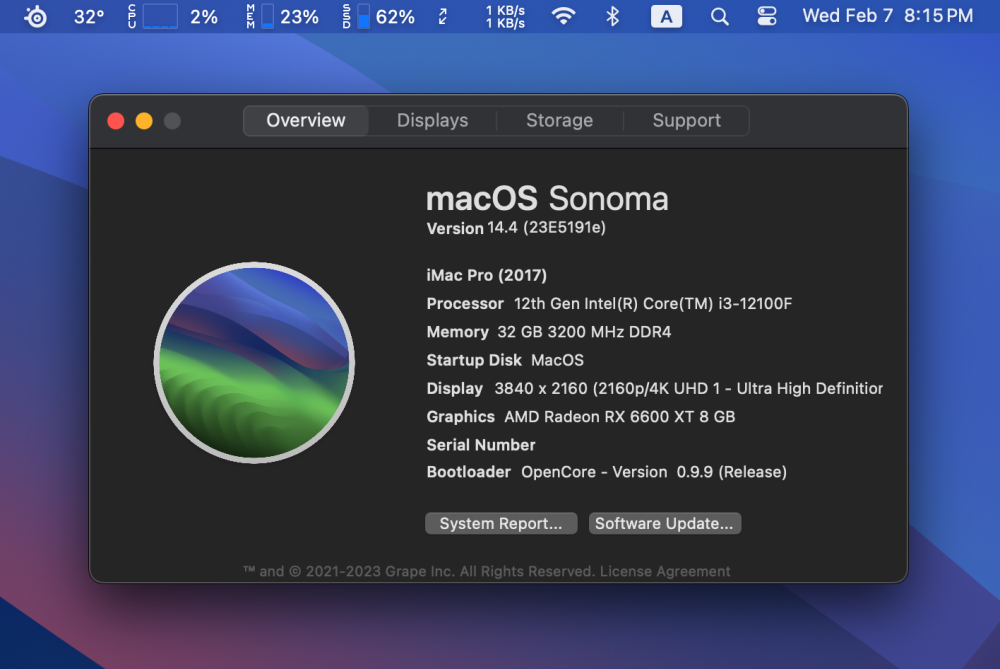Click the Bootloader OpenCore version value
This screenshot has width=1000, height=669.
654,472
